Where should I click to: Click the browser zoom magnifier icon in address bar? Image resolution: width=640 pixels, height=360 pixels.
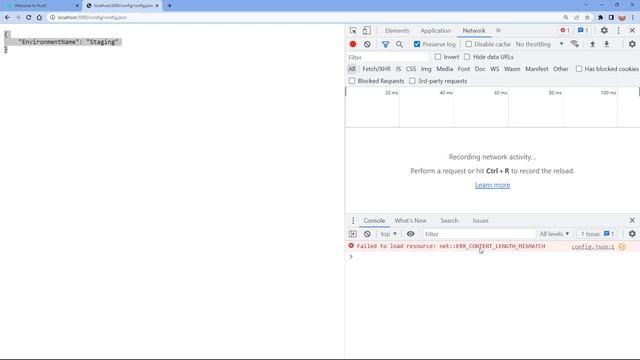[x=566, y=18]
